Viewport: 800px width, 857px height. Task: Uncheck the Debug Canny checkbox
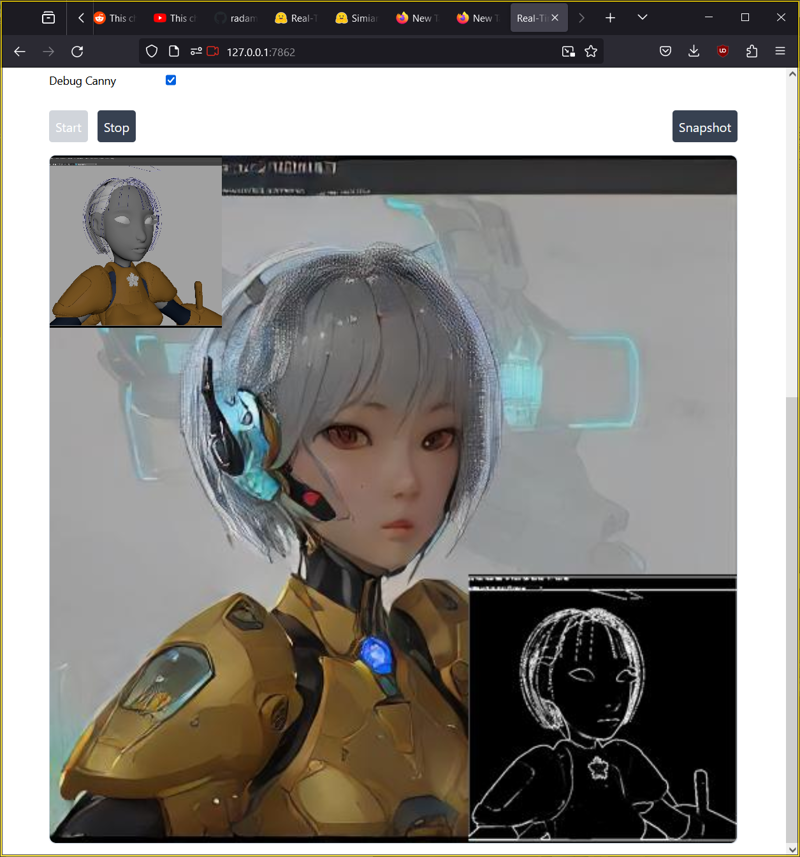(x=171, y=80)
